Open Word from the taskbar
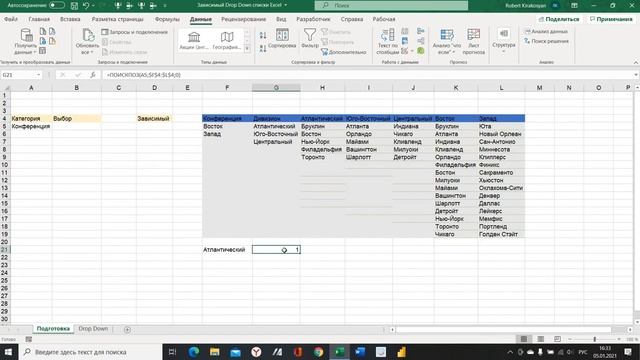This screenshot has width=640, height=360. click(360, 351)
